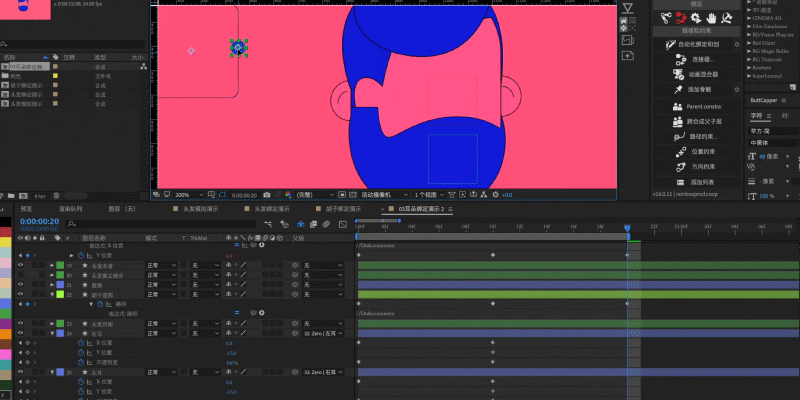Expand layer 19 头发本省 properties
The height and width of the screenshot is (400, 800).
click(x=52, y=265)
